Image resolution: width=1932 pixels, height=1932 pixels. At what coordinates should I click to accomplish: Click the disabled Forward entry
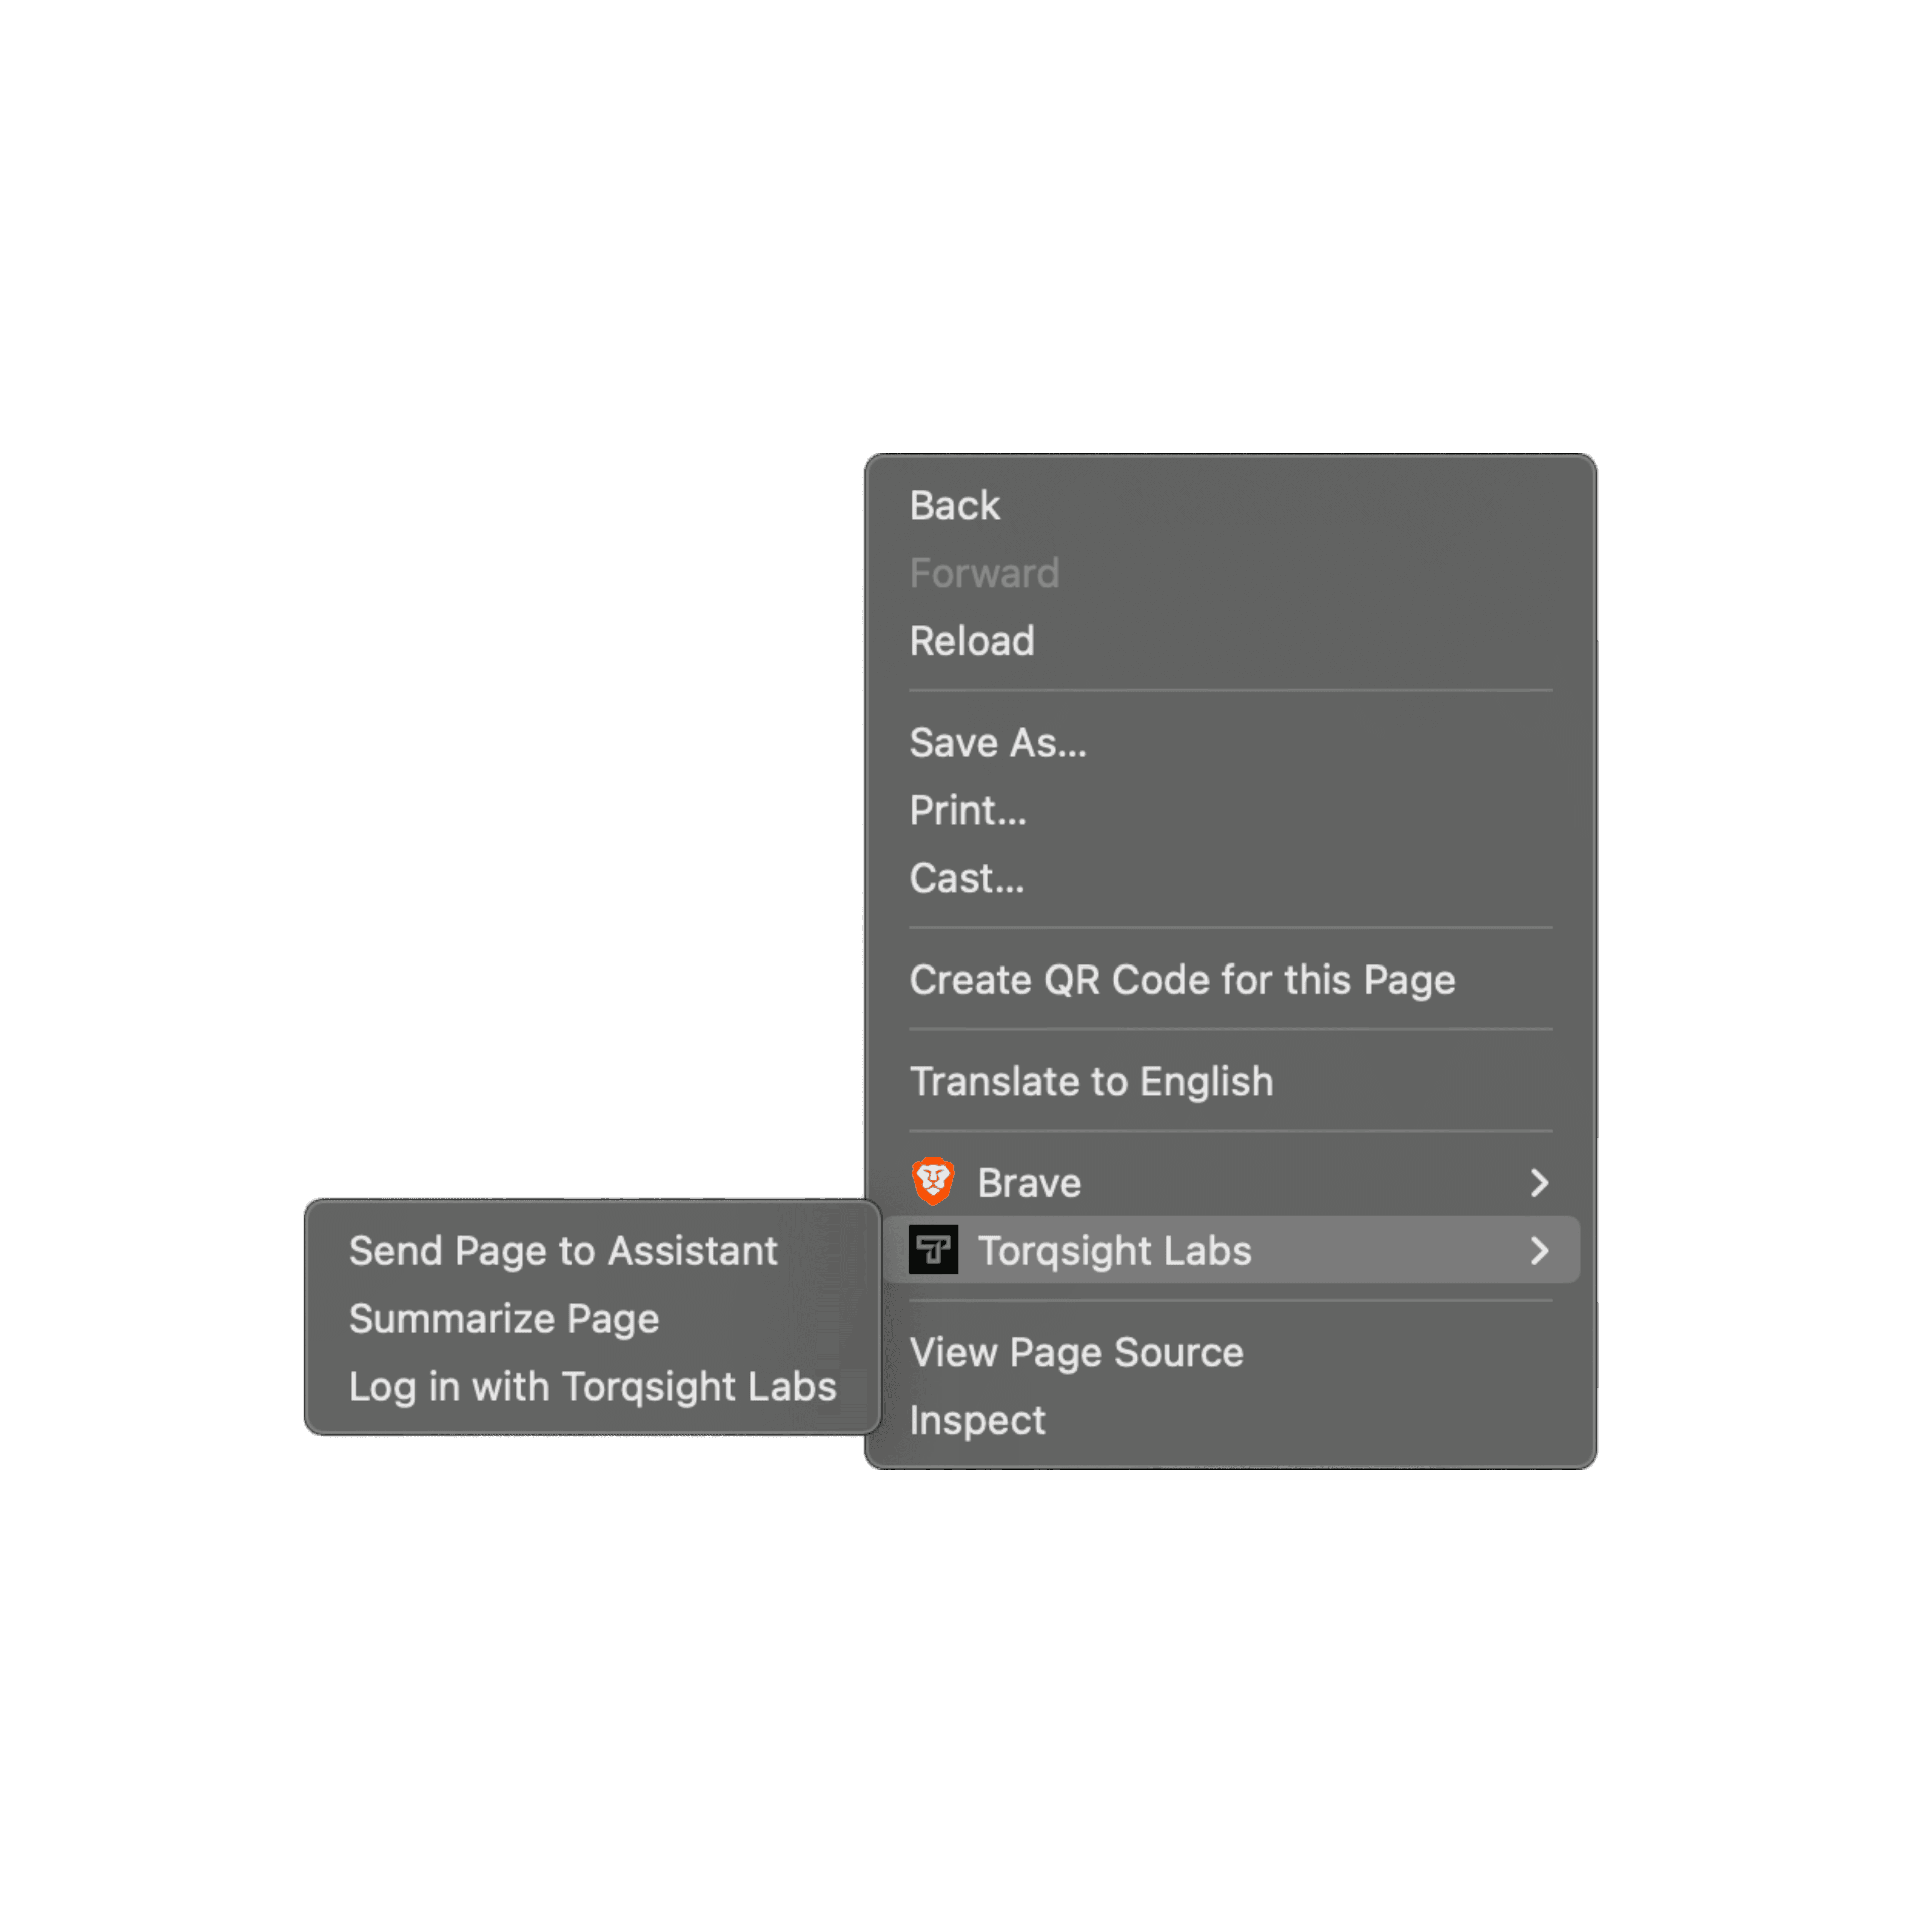(x=1231, y=573)
